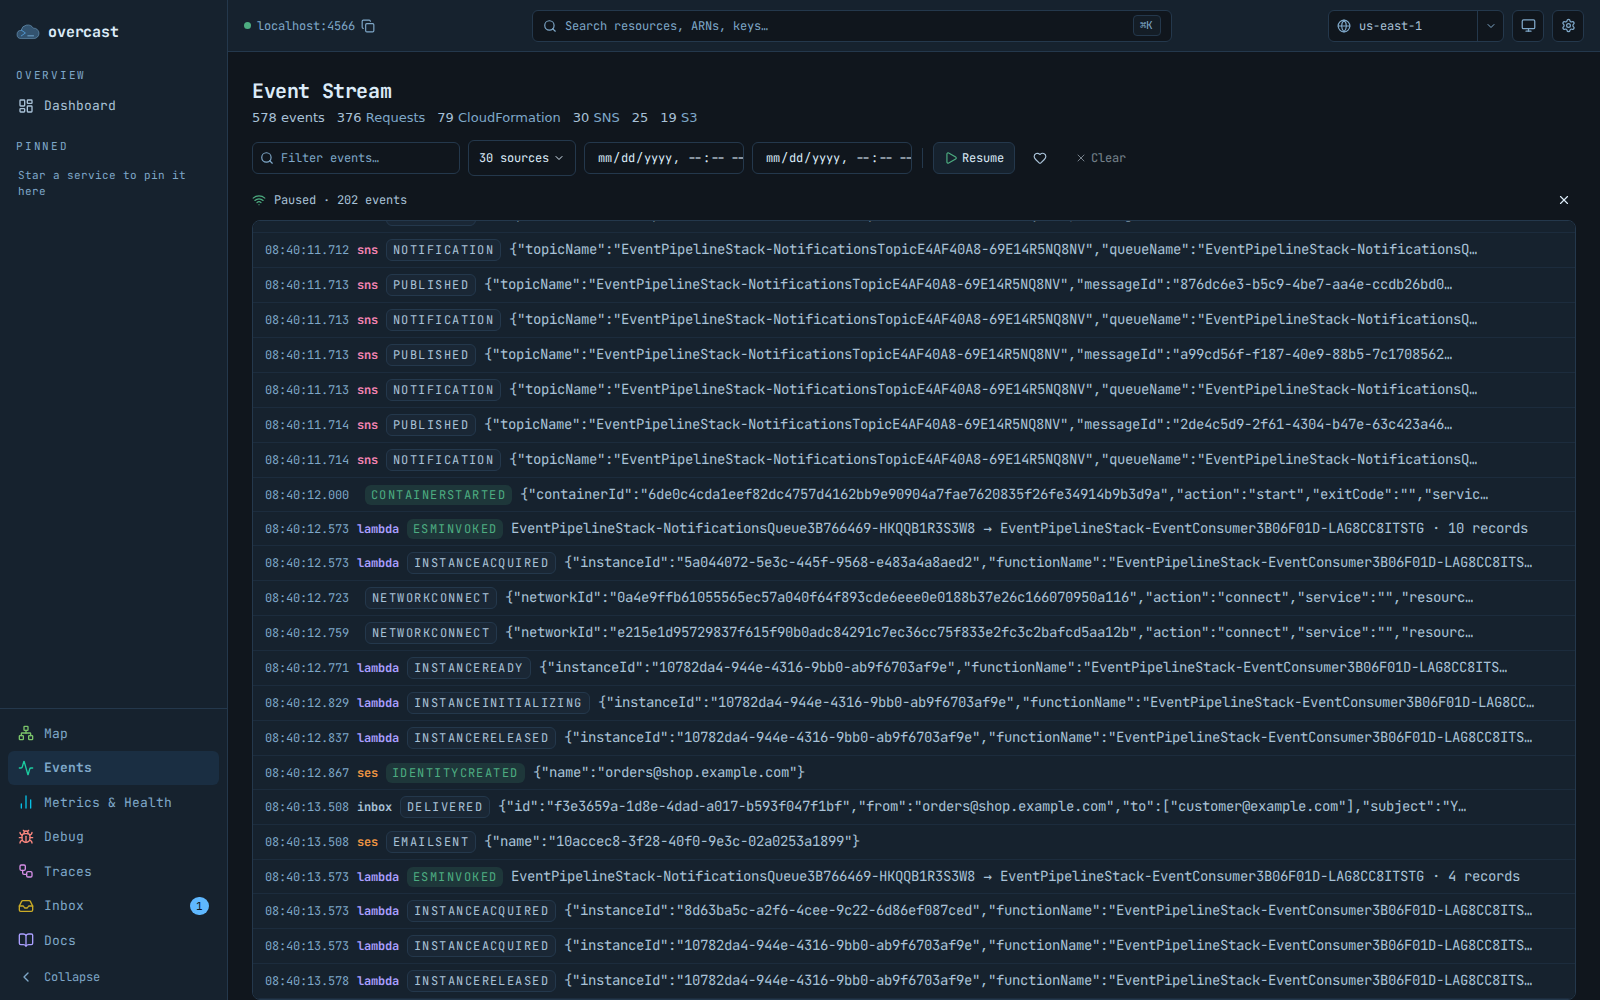Click the Traces route icon

(x=26, y=871)
